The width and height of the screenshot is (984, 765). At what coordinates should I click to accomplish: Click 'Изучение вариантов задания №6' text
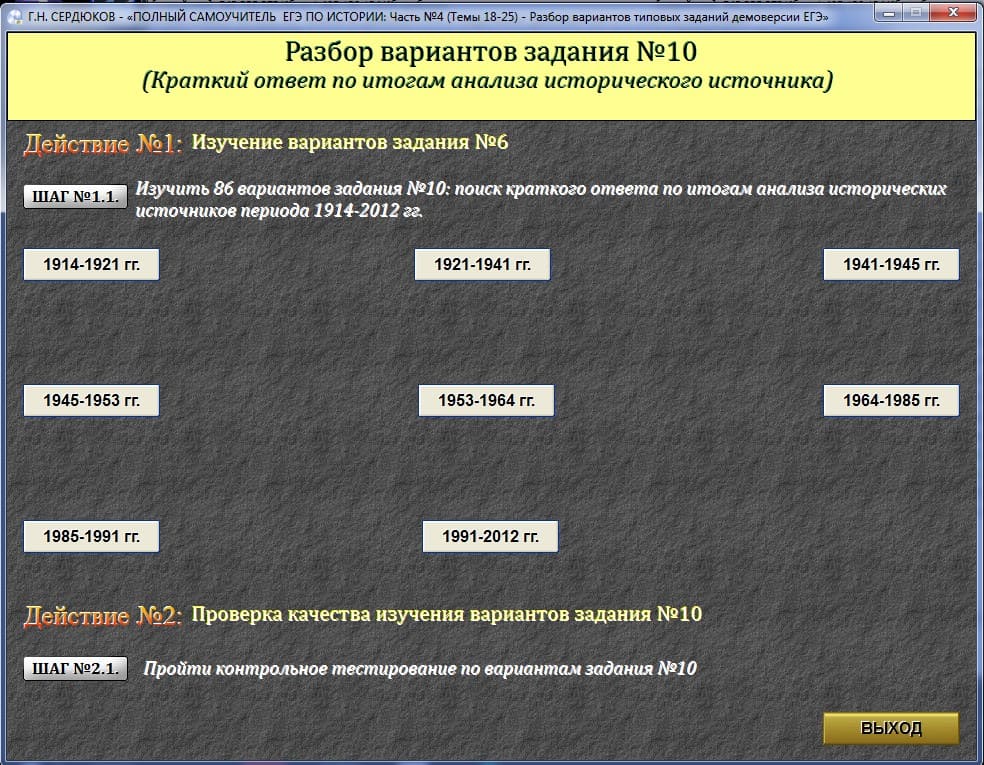(350, 142)
